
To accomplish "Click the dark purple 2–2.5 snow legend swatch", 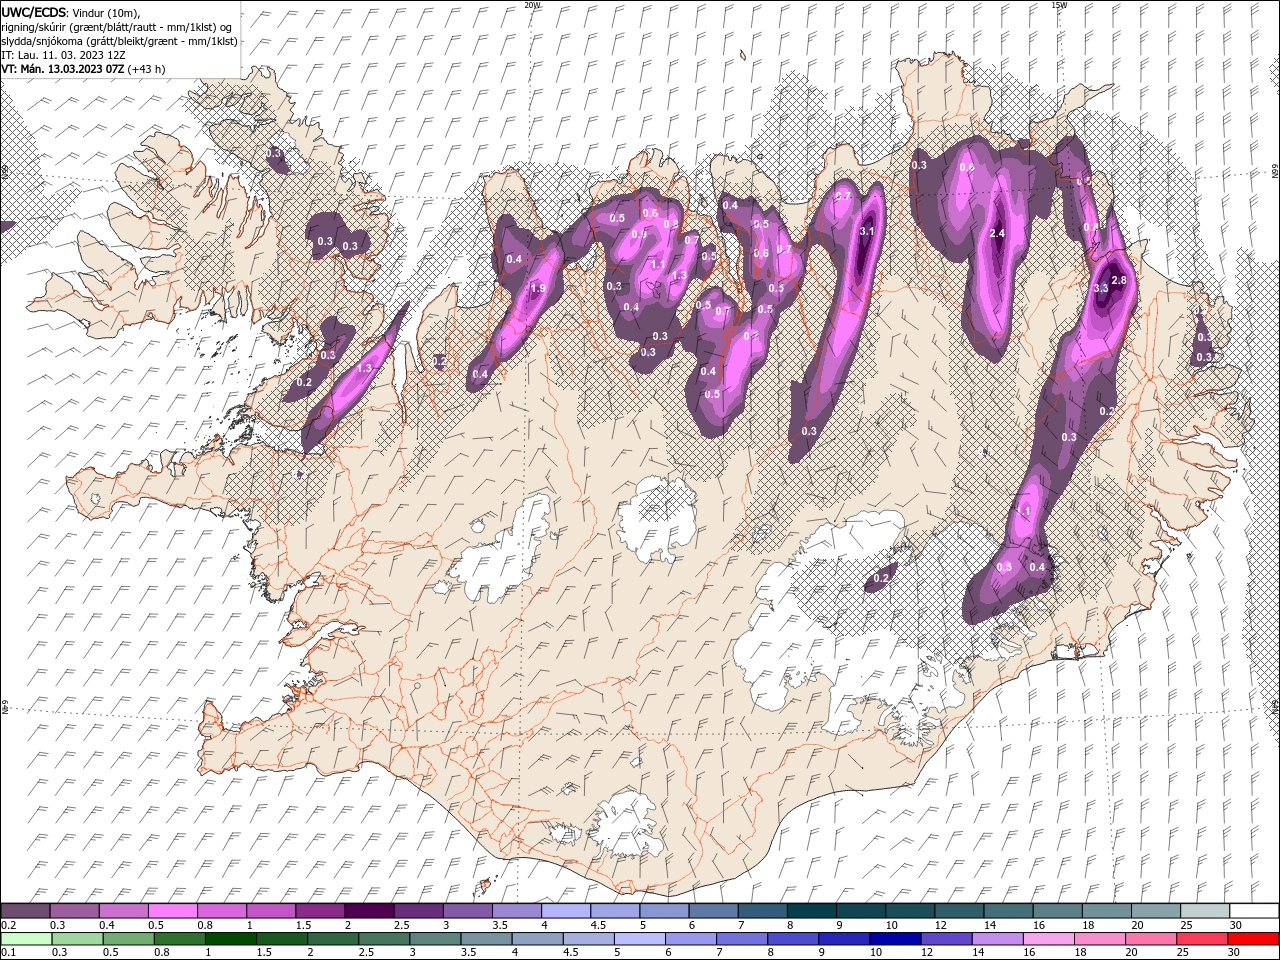I will pos(370,911).
